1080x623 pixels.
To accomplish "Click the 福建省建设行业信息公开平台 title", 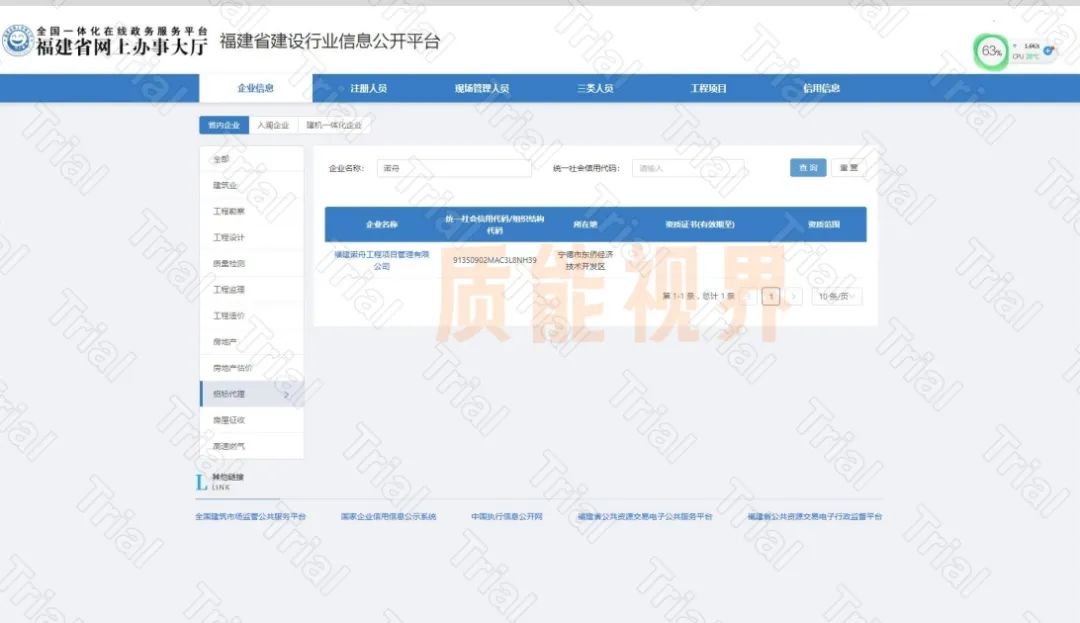I will pos(330,41).
